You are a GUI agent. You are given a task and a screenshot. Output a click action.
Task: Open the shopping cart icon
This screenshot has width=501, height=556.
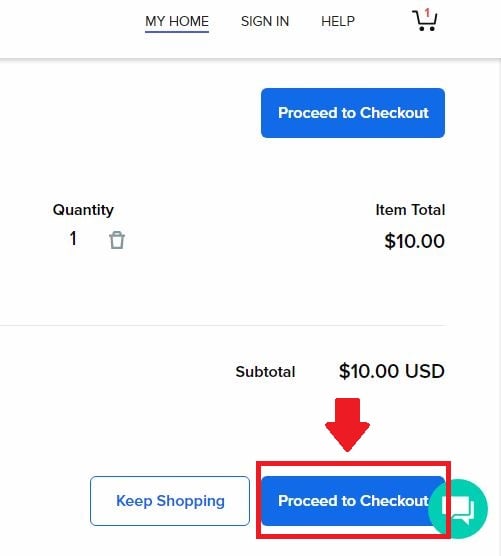(424, 20)
